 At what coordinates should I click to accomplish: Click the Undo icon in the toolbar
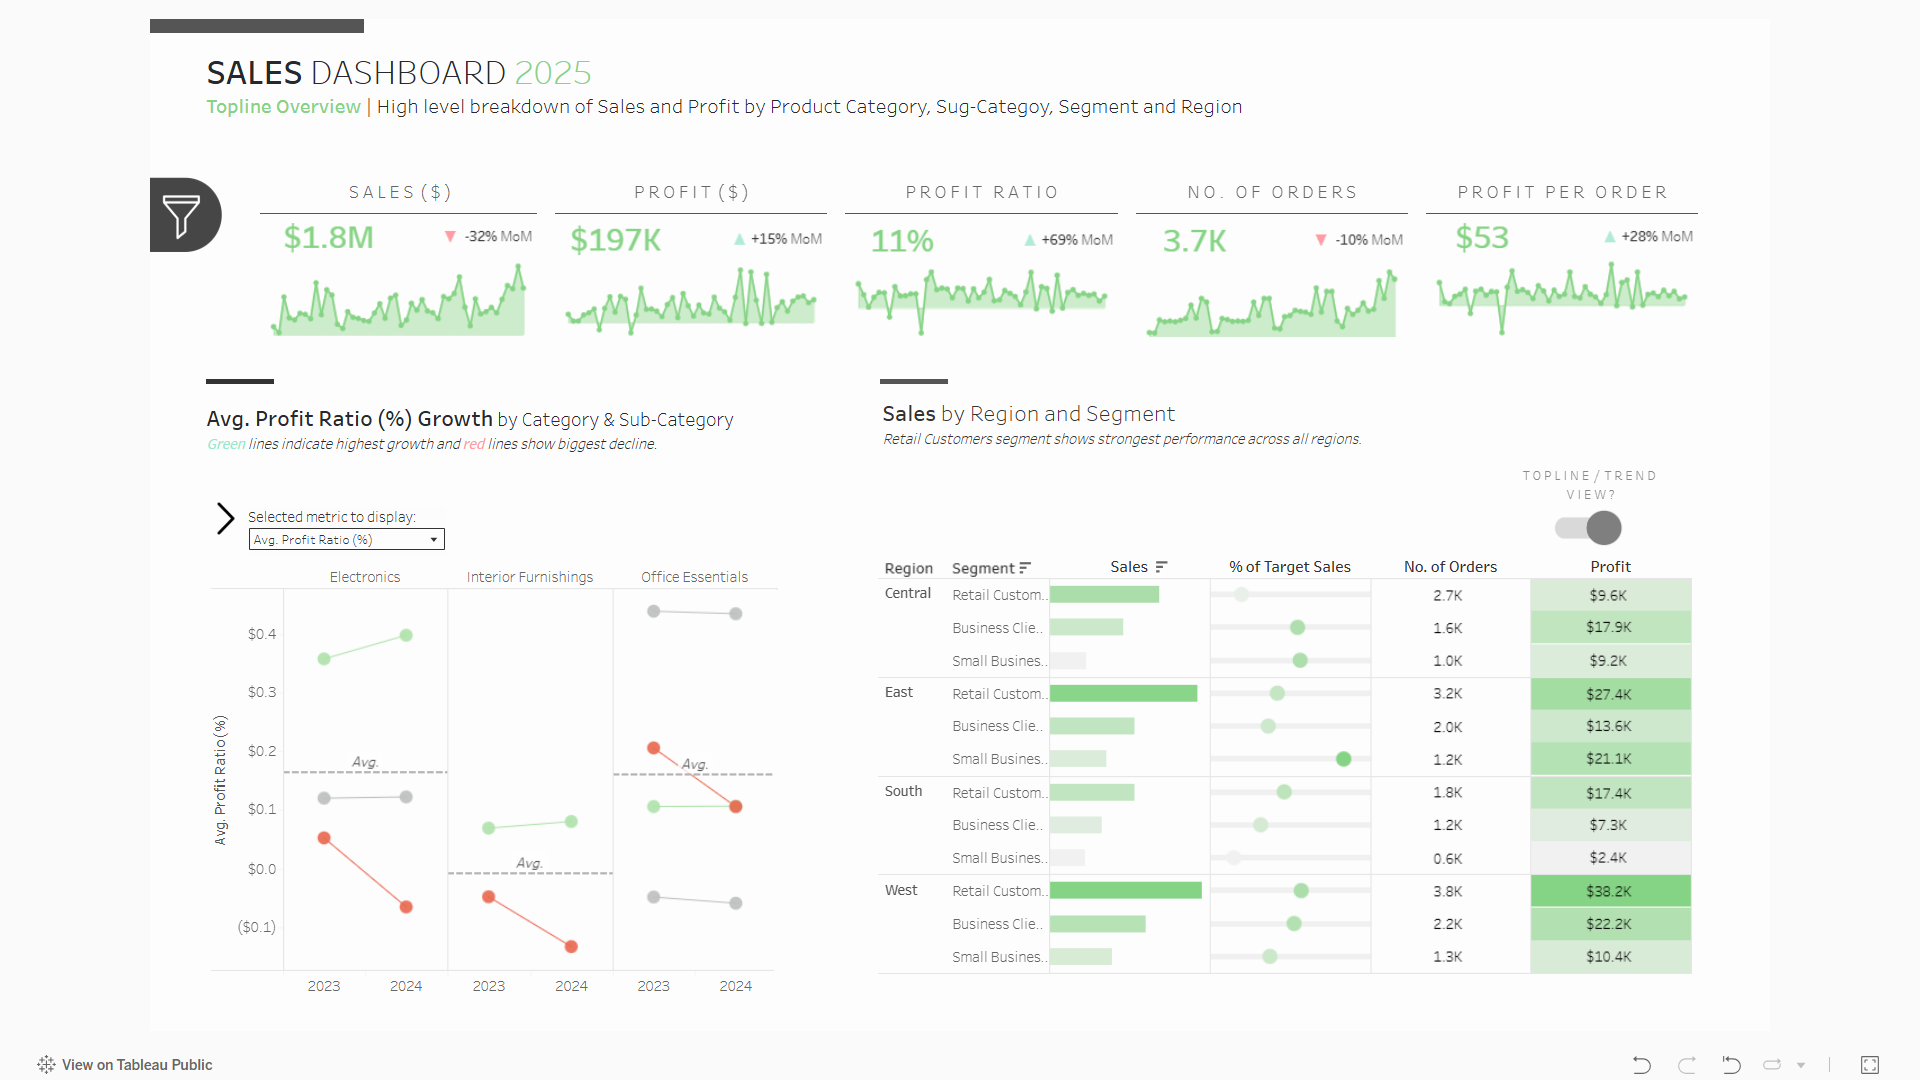1641,1065
